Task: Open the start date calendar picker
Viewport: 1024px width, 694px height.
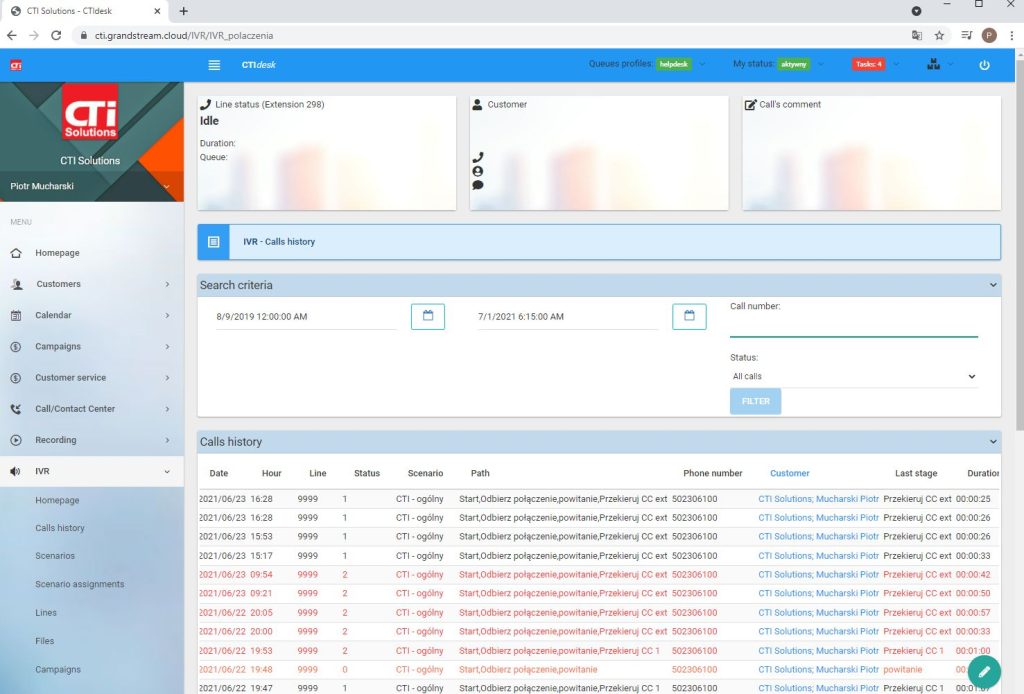Action: coord(428,316)
